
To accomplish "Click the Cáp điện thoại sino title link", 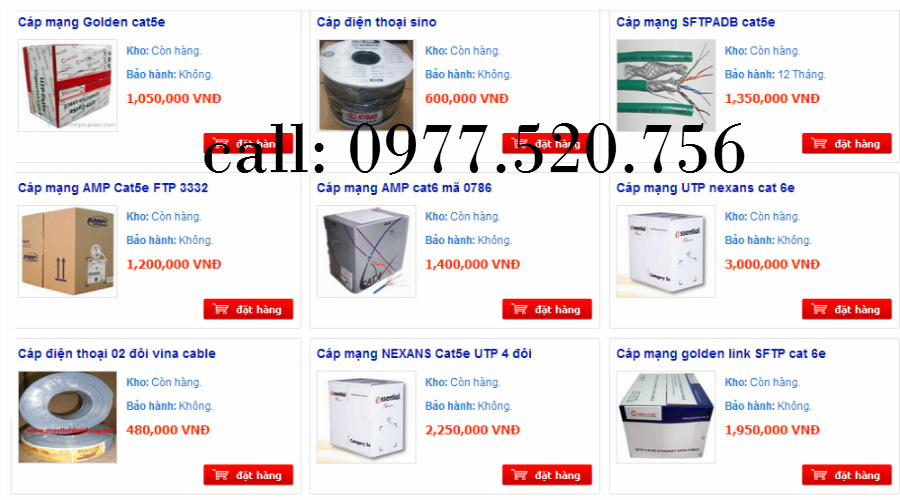I will point(377,22).
